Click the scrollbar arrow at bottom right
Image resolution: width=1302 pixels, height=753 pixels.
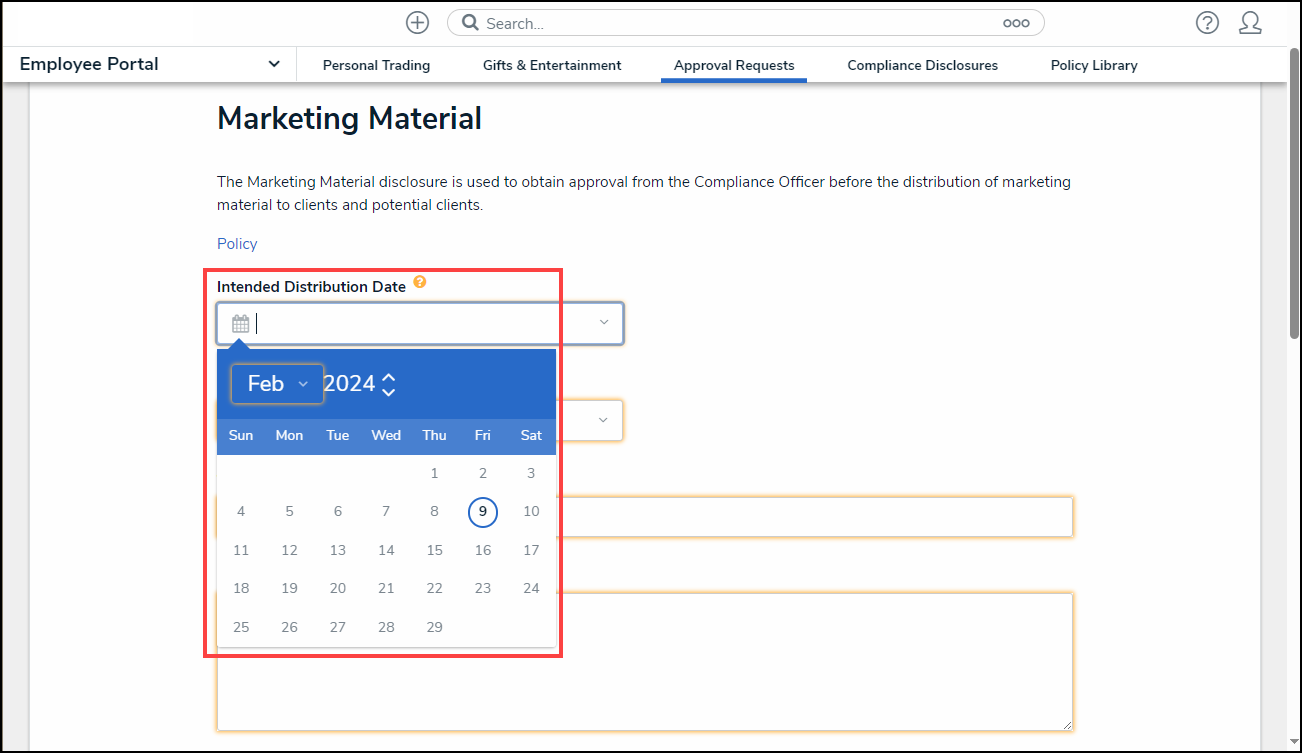[x=1293, y=743]
